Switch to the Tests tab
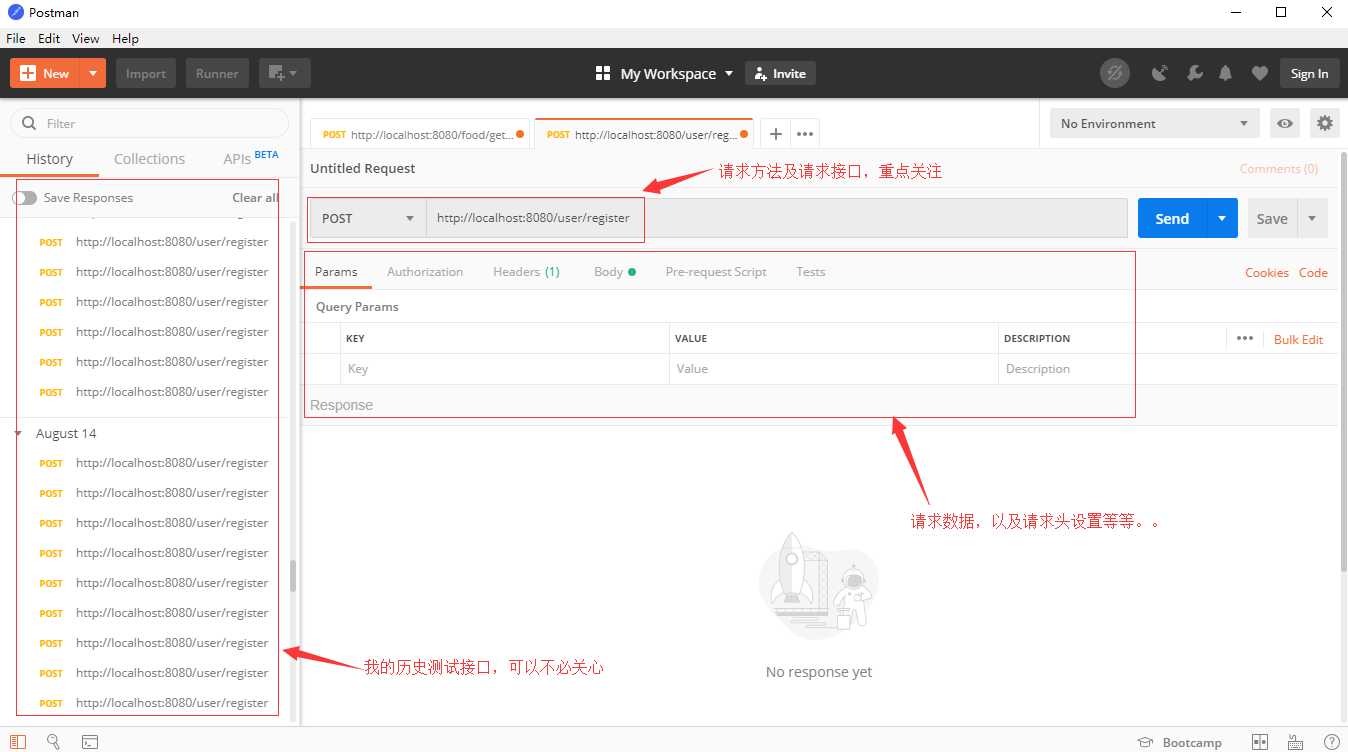1348x752 pixels. (x=811, y=271)
